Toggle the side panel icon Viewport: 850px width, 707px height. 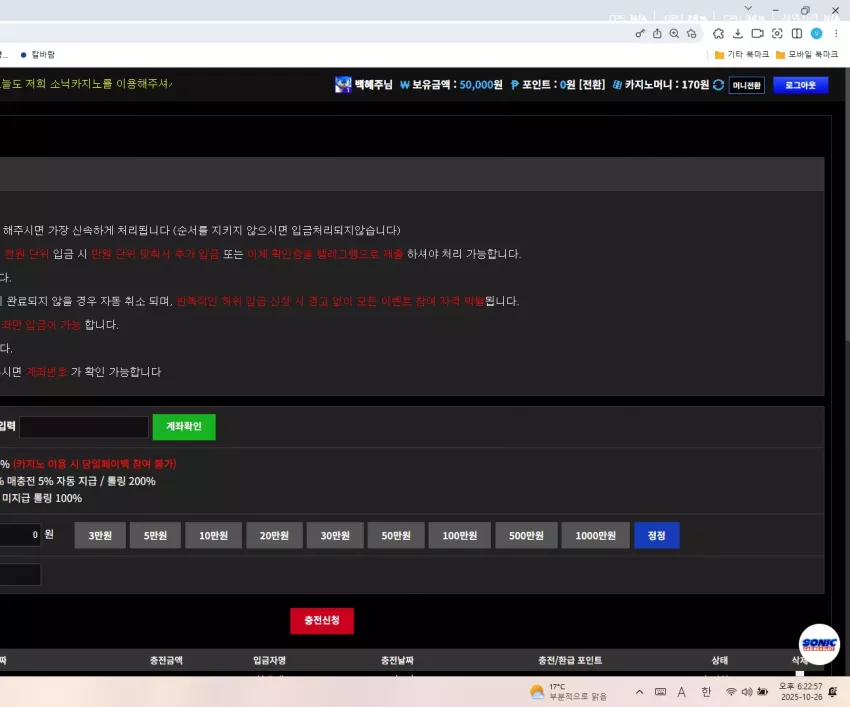(797, 34)
